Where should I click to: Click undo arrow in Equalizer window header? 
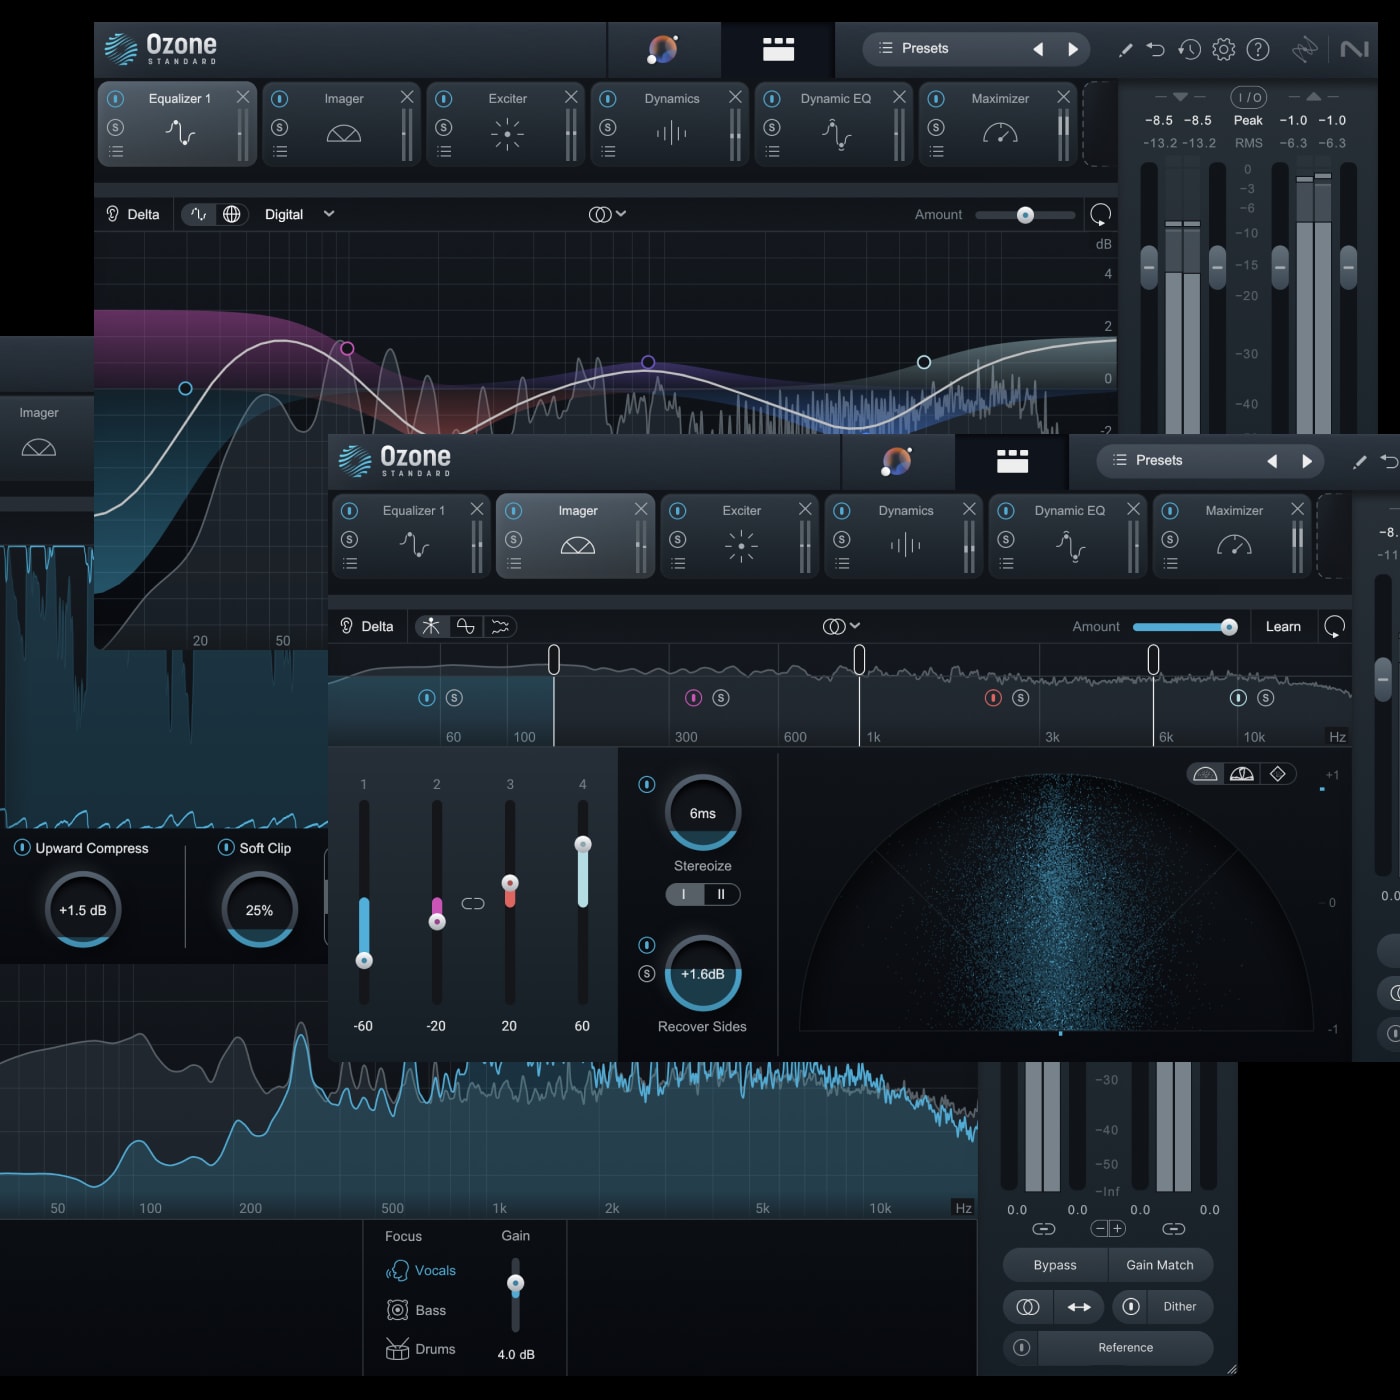(x=1155, y=49)
